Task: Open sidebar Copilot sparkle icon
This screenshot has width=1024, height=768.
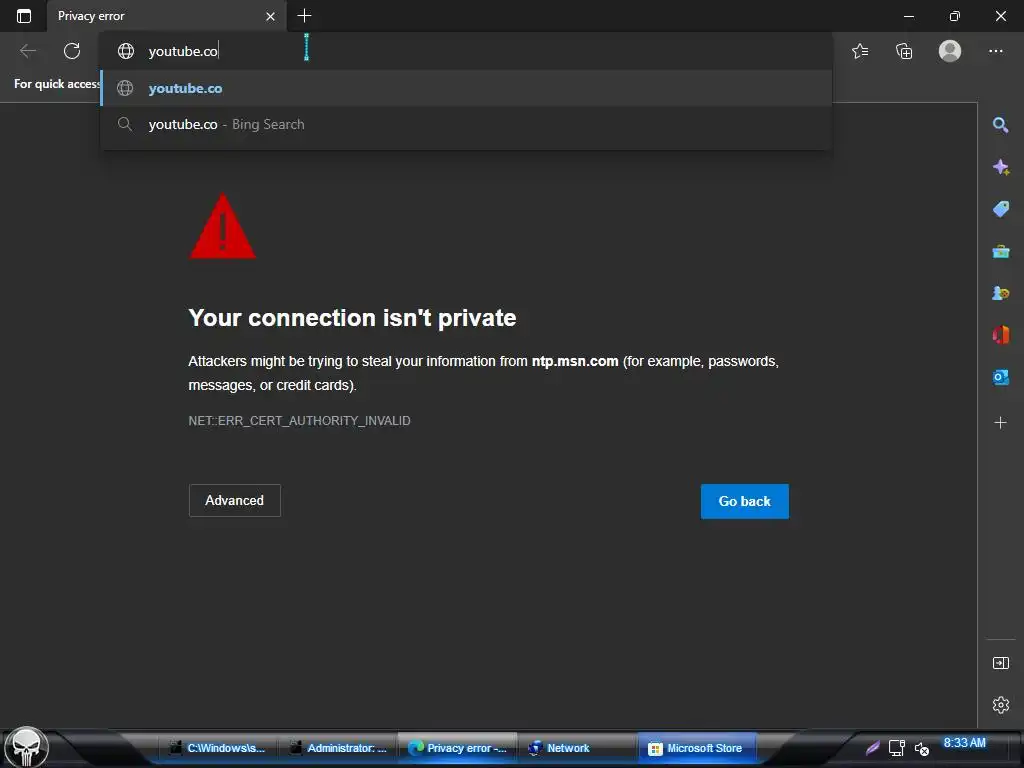Action: tap(1000, 167)
